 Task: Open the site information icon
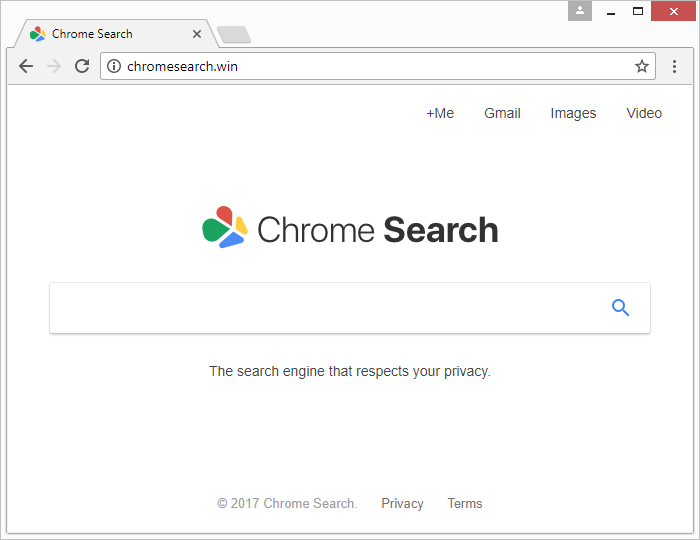114,67
